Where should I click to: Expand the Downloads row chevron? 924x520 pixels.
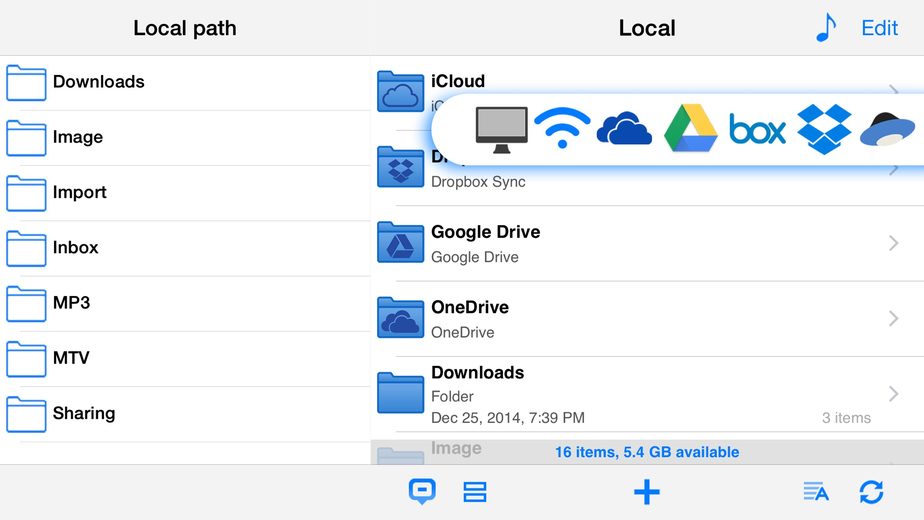coord(893,393)
